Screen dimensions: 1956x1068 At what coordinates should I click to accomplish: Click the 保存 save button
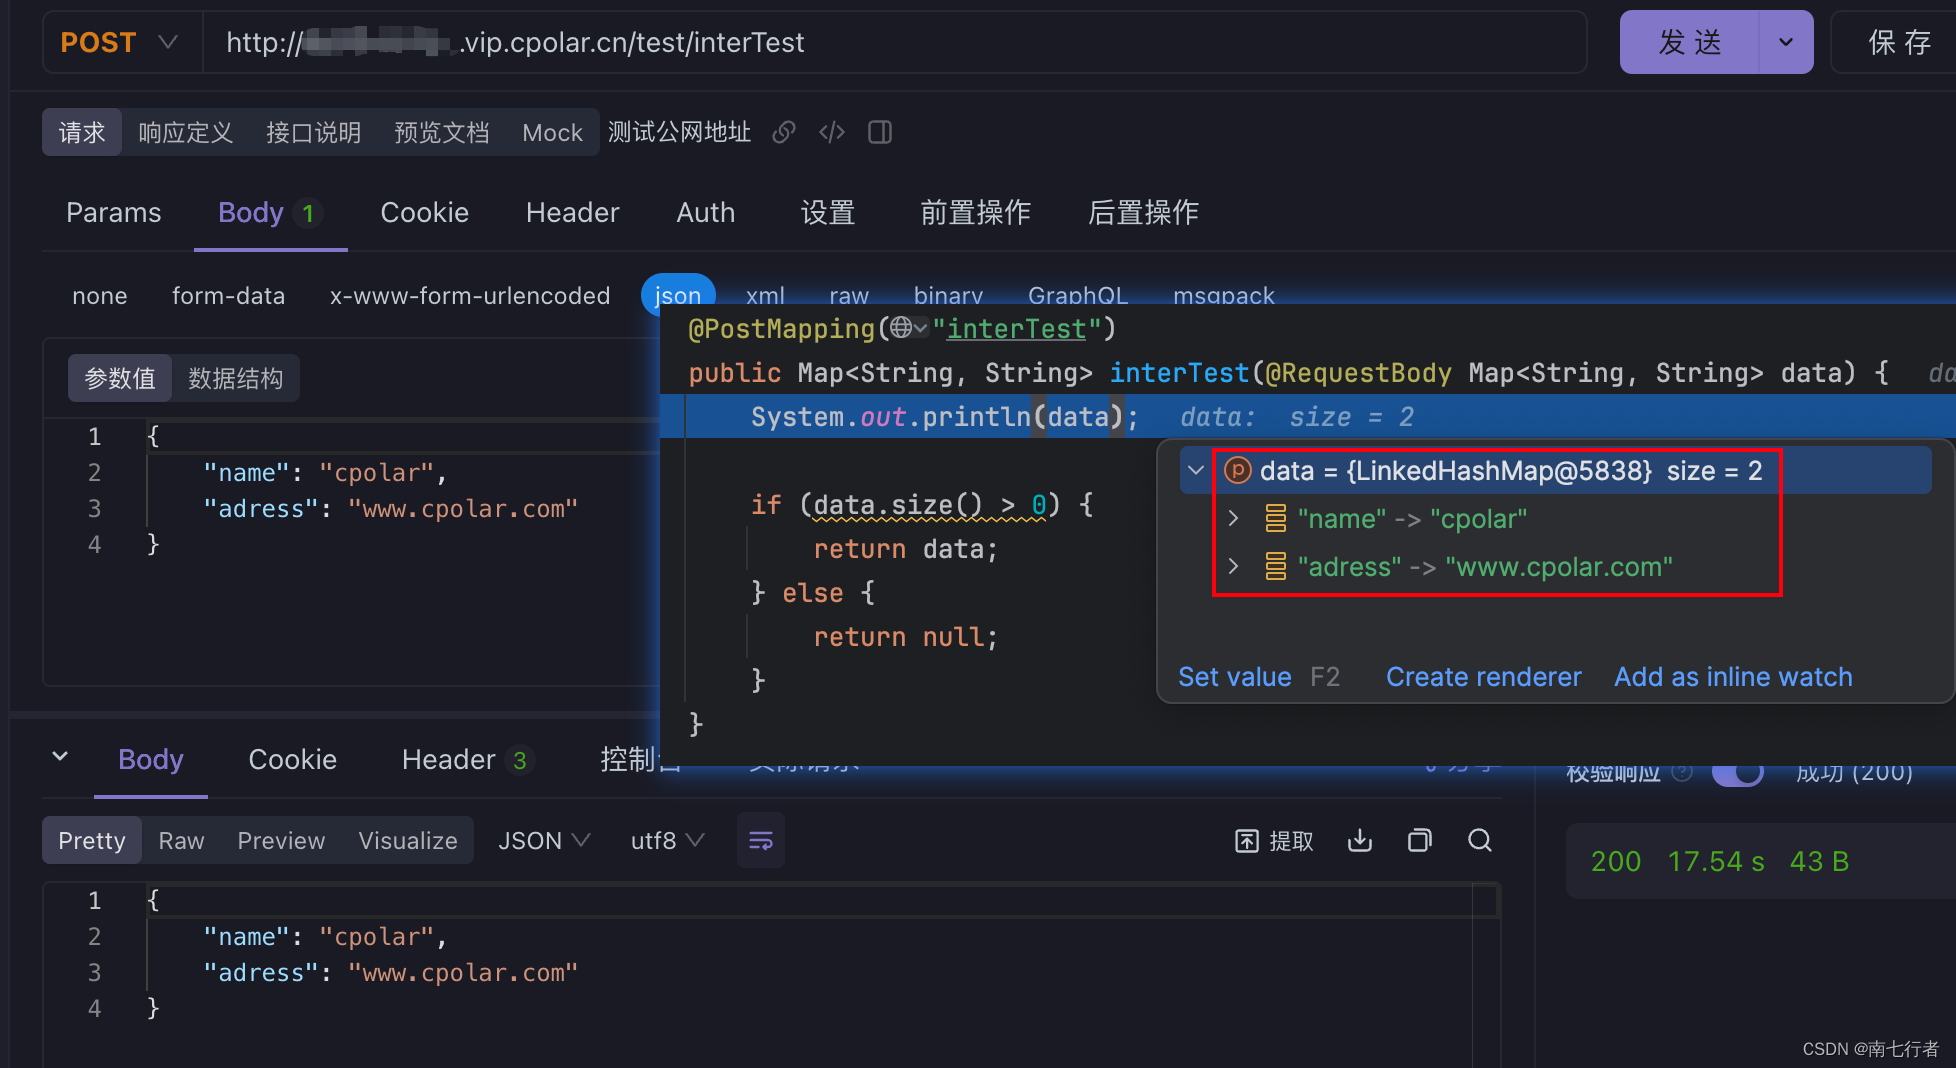(1898, 42)
